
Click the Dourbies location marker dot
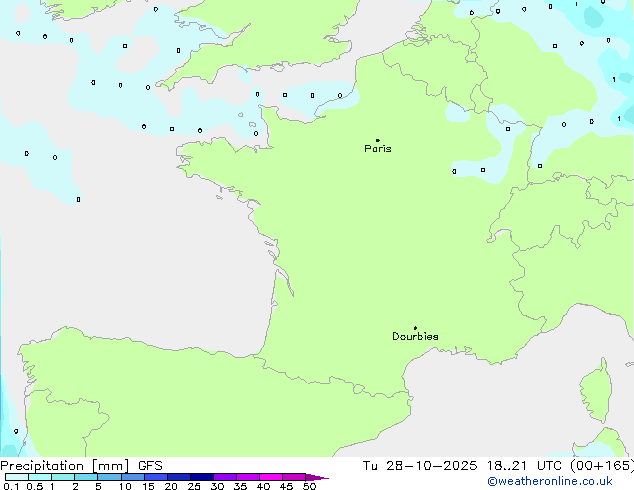click(415, 328)
